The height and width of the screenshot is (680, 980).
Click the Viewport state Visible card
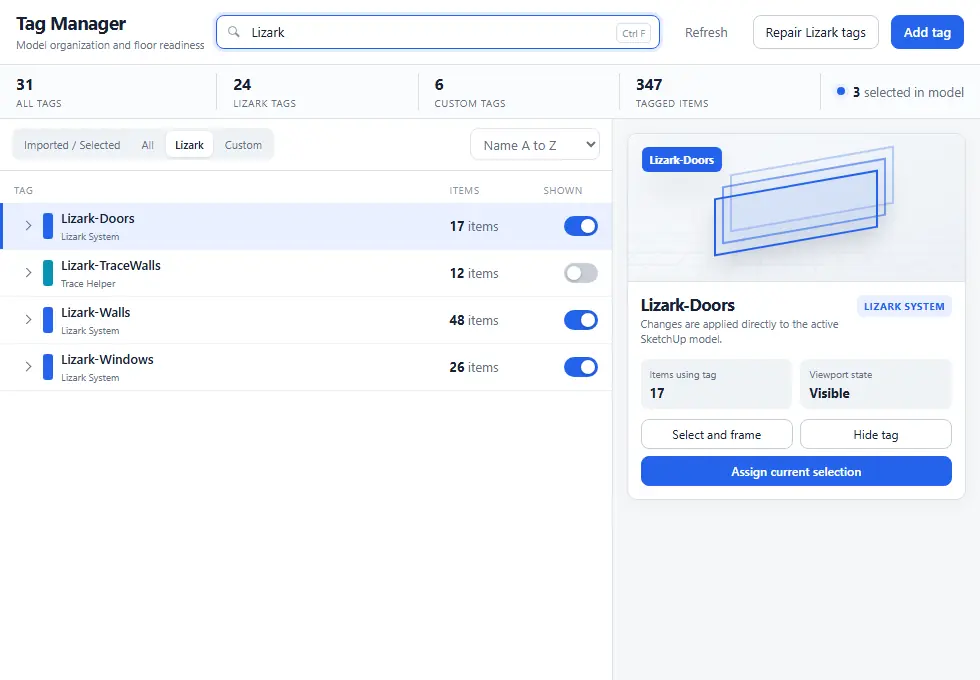pyautogui.click(x=876, y=384)
